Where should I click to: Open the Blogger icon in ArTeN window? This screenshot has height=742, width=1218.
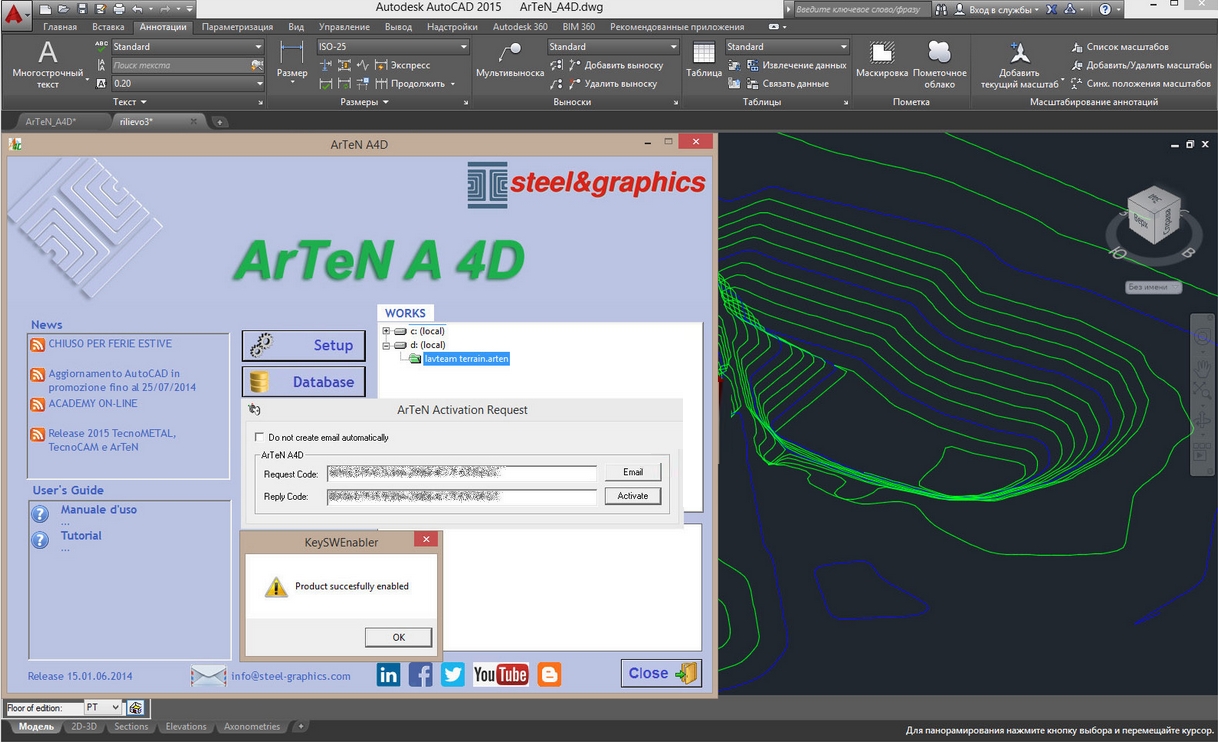coord(549,675)
